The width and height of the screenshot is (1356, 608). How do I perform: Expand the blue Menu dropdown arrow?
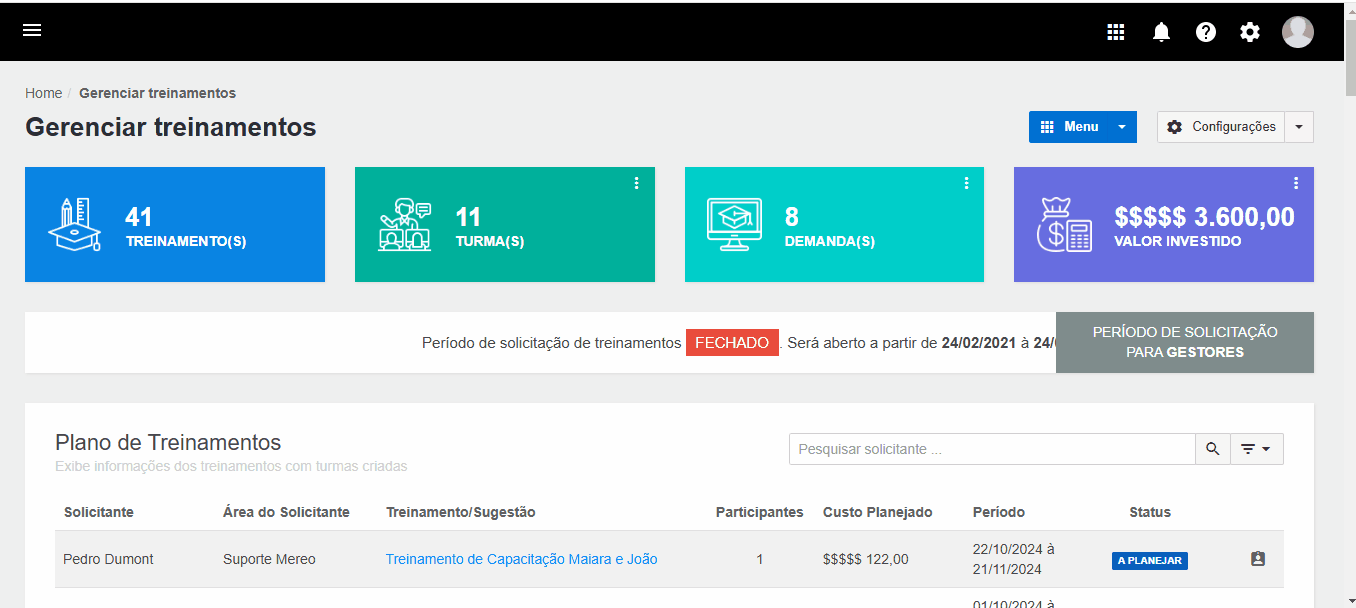pos(1121,127)
